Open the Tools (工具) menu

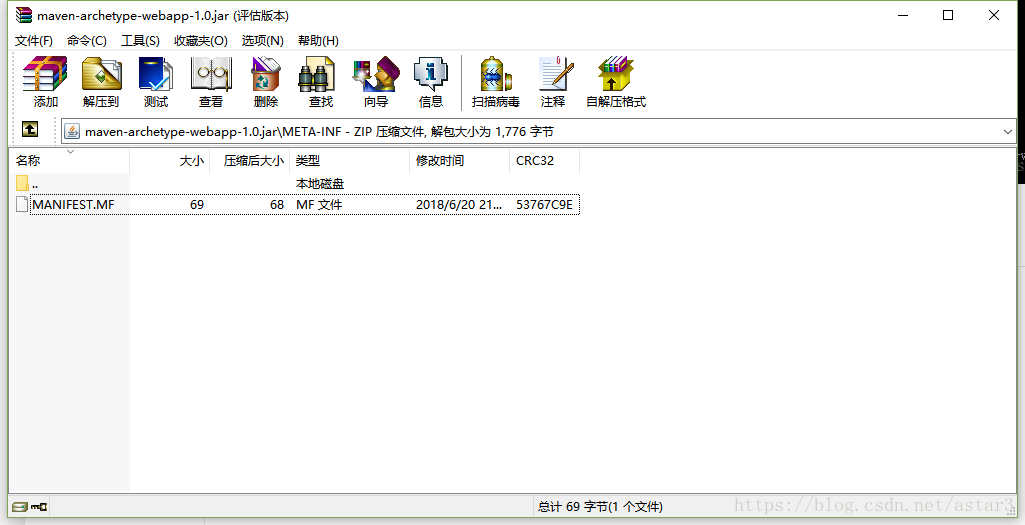(141, 41)
